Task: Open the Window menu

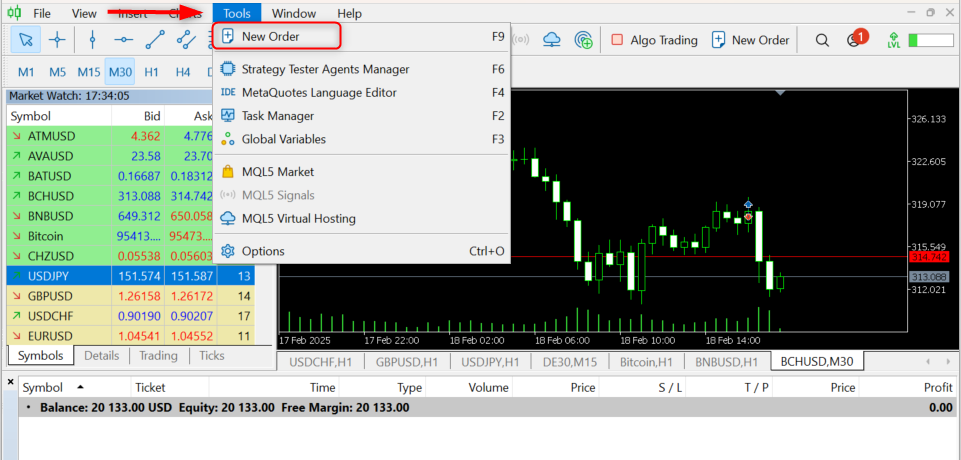Action: (294, 13)
